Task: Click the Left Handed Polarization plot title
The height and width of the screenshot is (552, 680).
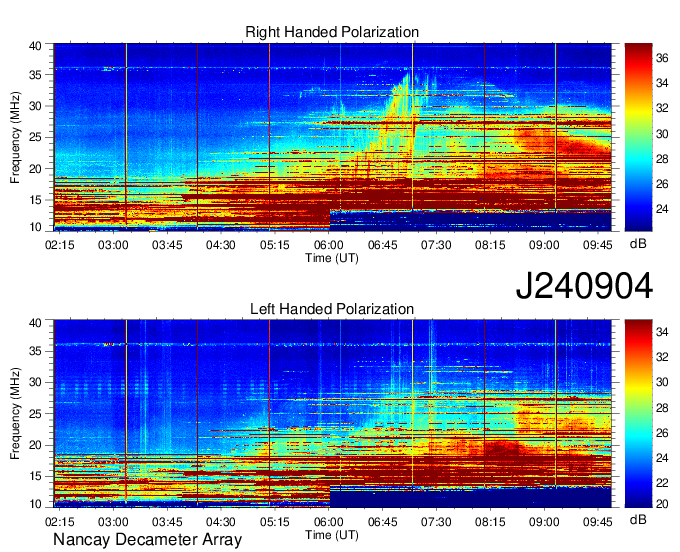Action: 332,309
